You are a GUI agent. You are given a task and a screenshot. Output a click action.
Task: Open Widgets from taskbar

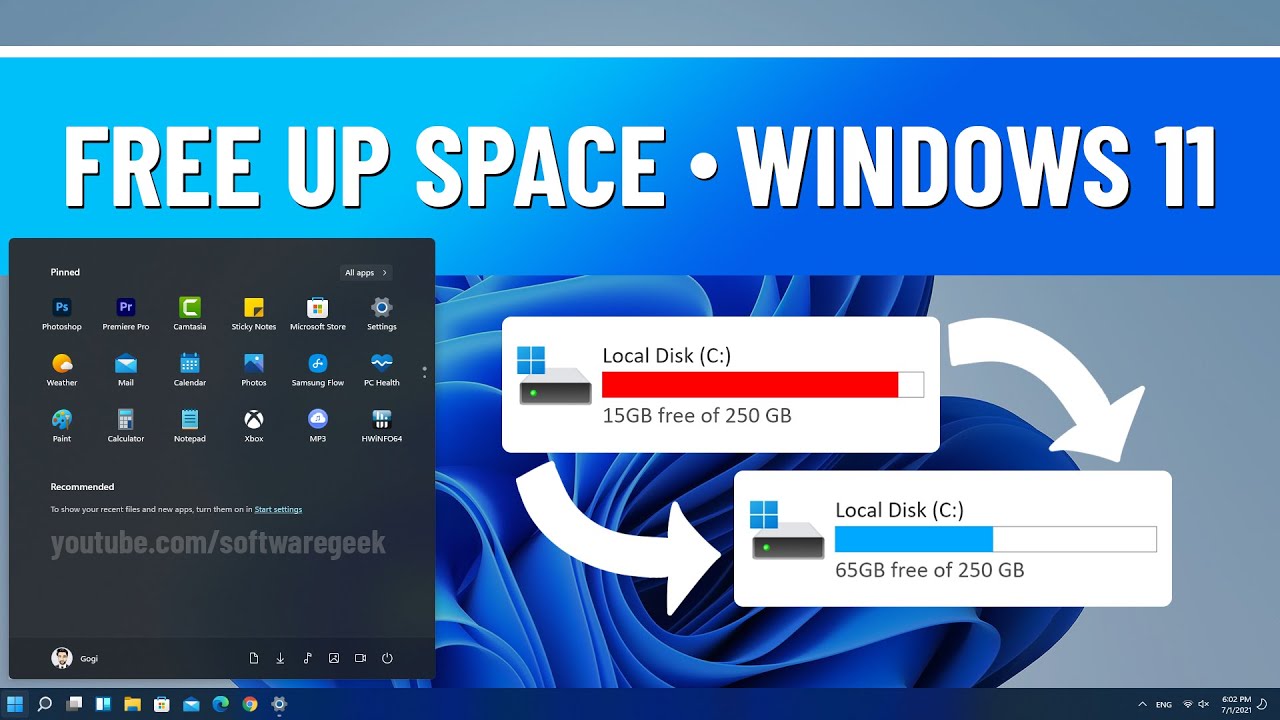click(x=103, y=704)
